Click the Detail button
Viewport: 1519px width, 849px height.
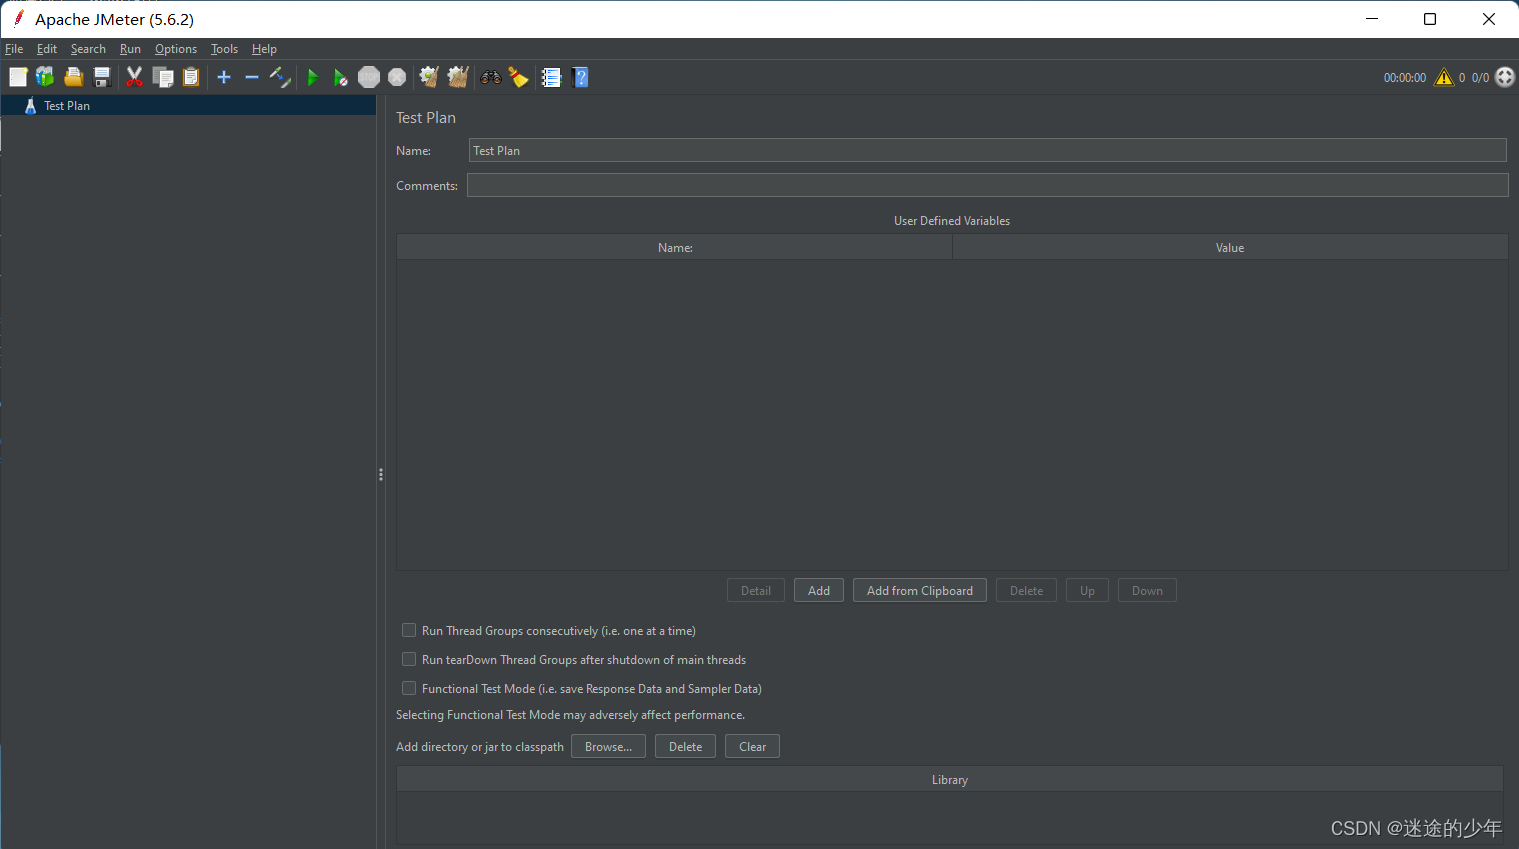[756, 590]
